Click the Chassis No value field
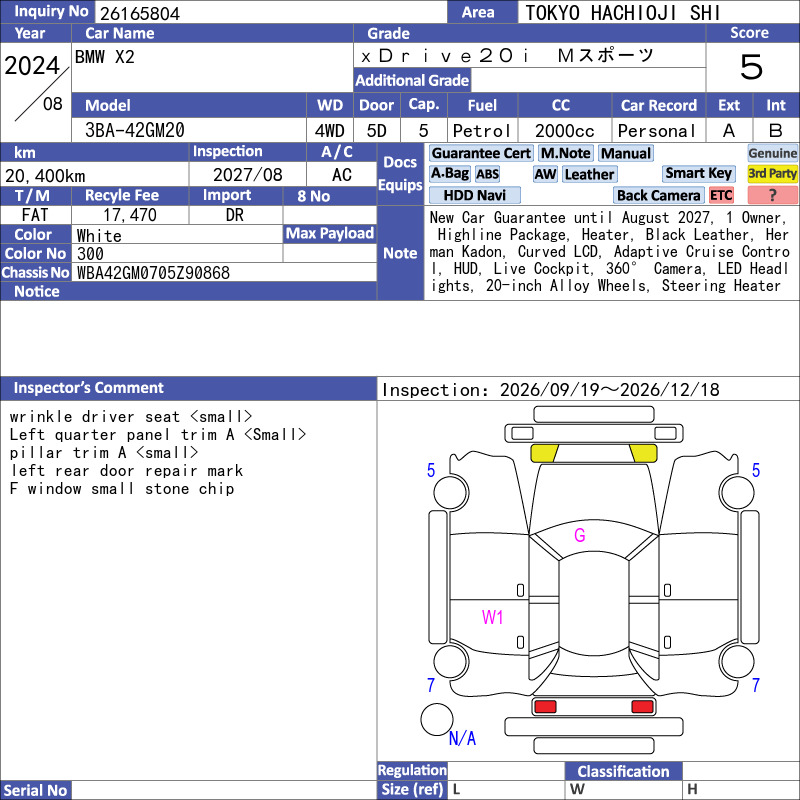The width and height of the screenshot is (800, 800). [x=226, y=272]
